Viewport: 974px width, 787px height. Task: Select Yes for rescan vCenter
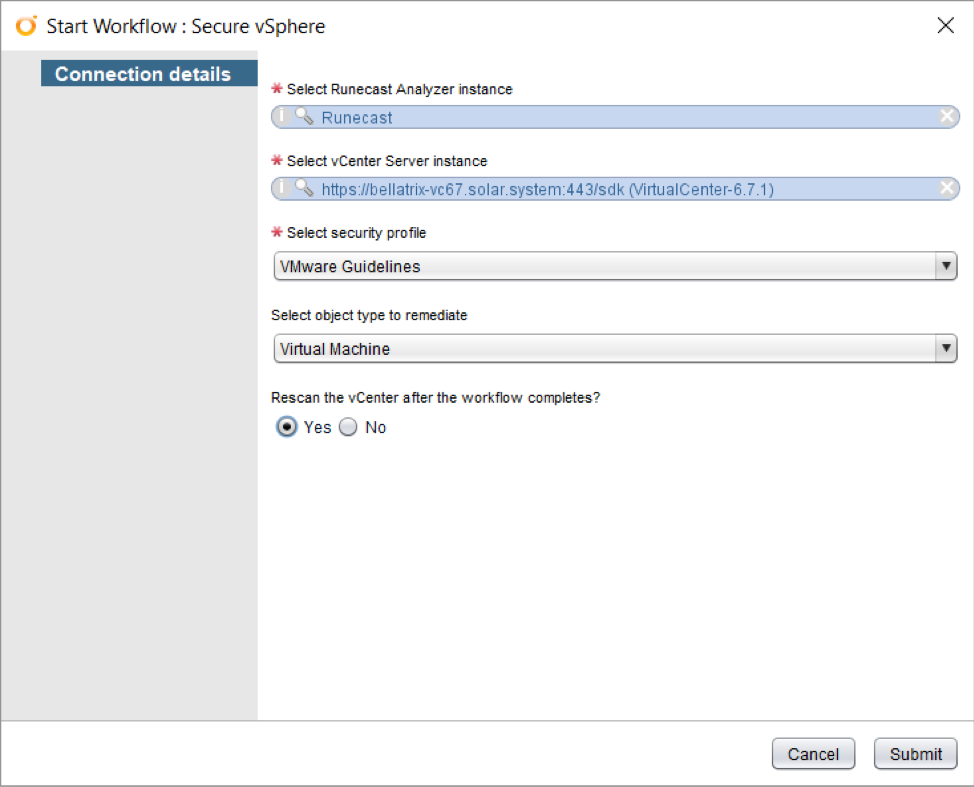click(286, 427)
